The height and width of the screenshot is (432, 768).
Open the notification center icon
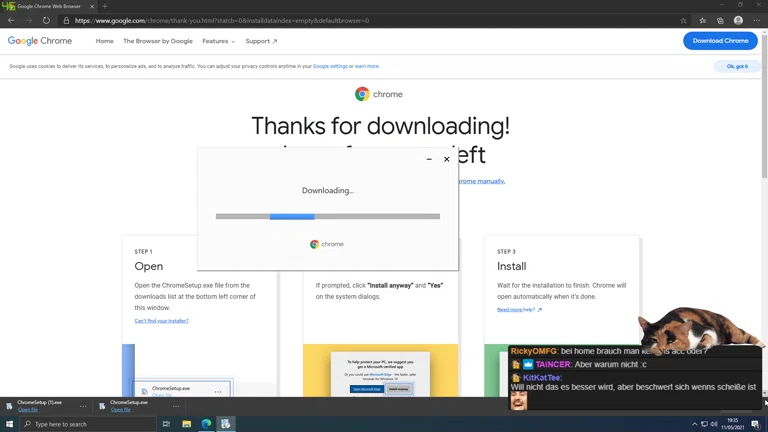[x=756, y=424]
